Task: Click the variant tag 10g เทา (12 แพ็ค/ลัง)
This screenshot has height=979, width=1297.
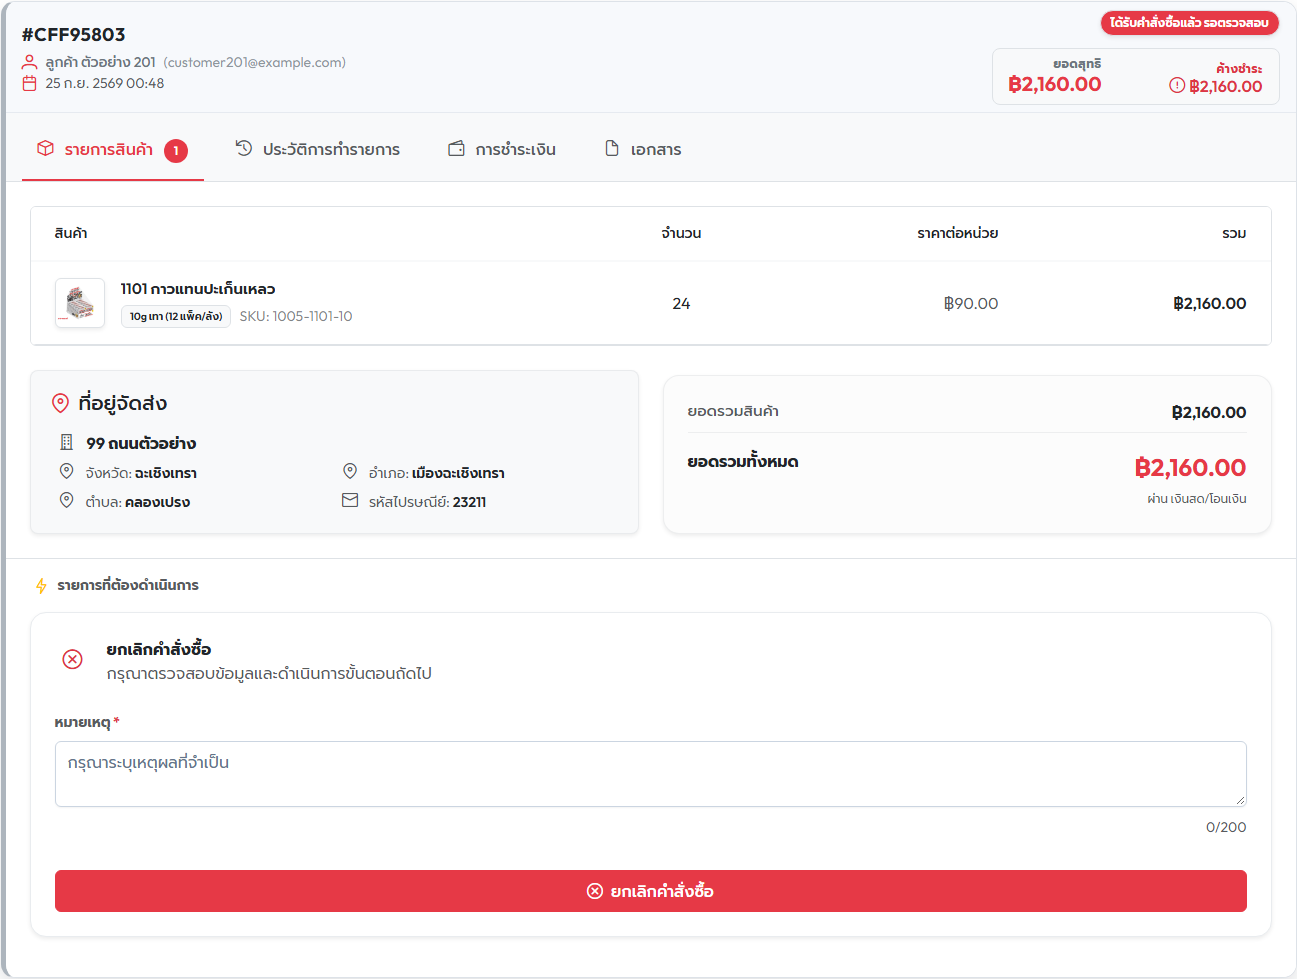Action: (x=176, y=316)
